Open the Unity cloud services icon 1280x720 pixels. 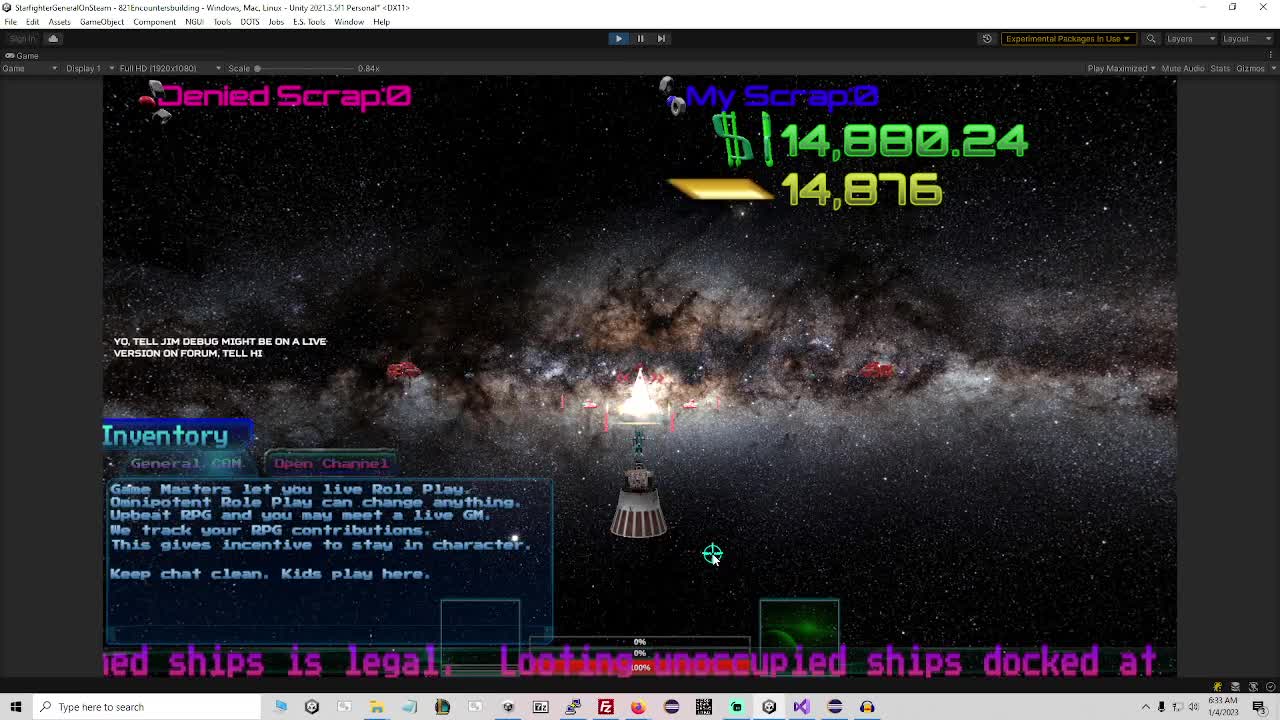click(53, 39)
